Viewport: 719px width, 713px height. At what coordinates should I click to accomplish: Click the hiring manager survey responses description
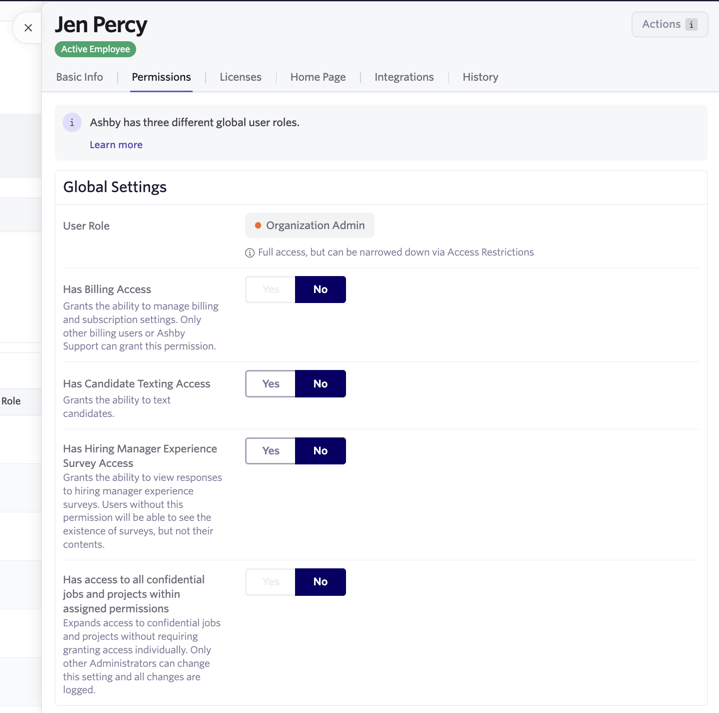tap(143, 511)
